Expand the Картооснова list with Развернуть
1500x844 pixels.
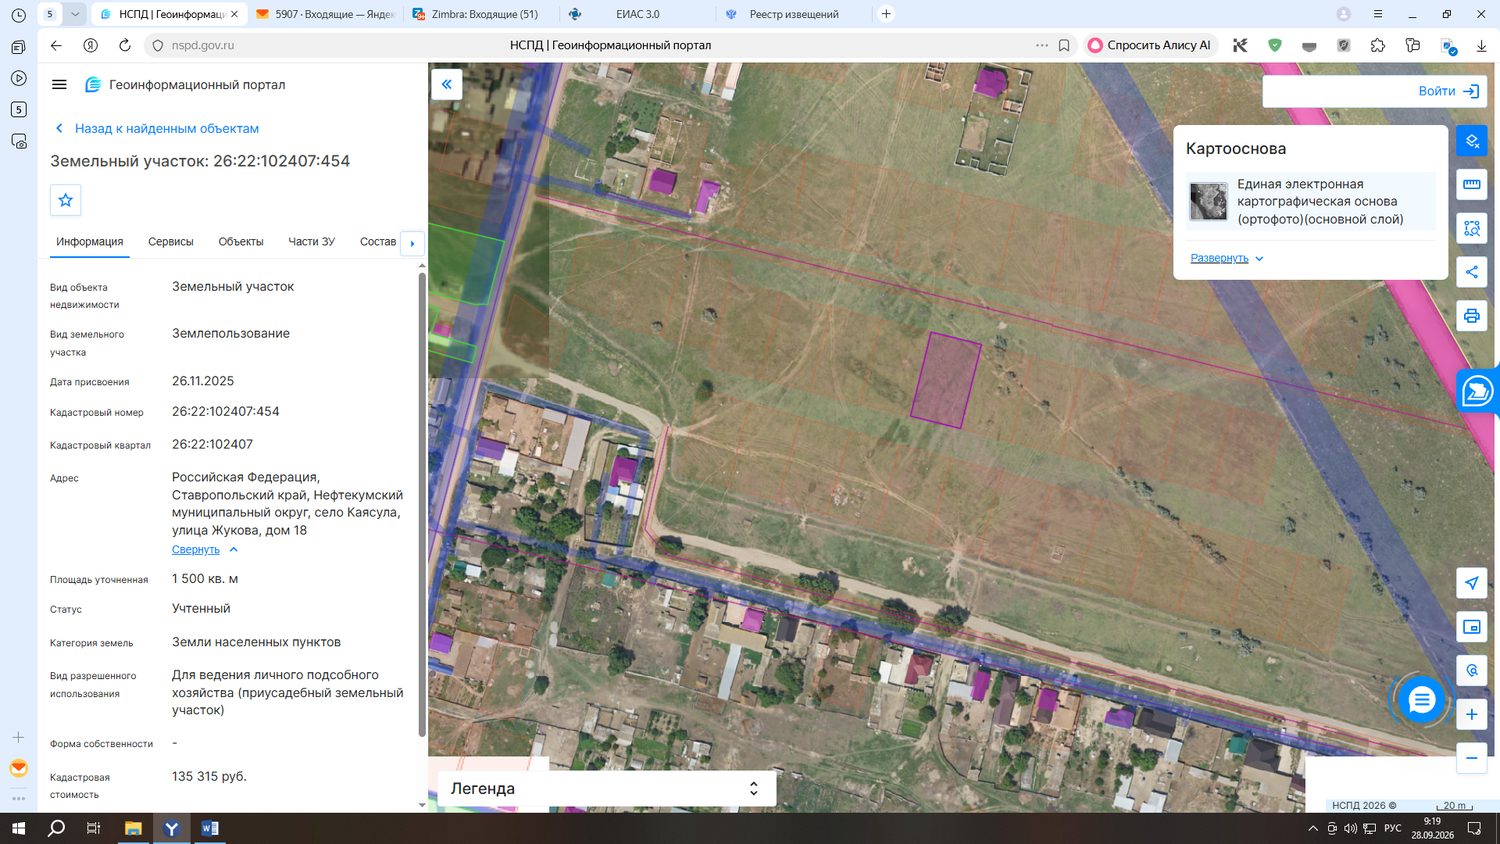coord(1226,258)
